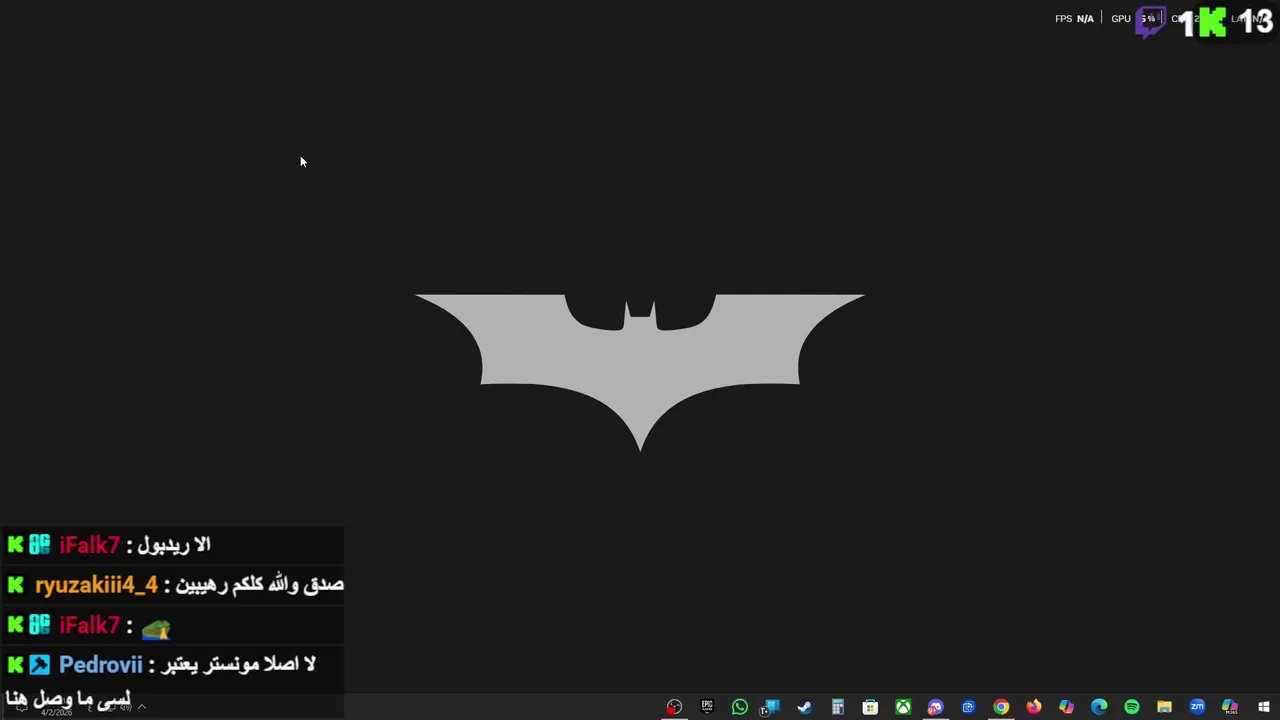Launch Epic Games Launcher from taskbar
Viewport: 1280px width, 720px height.
tap(707, 707)
